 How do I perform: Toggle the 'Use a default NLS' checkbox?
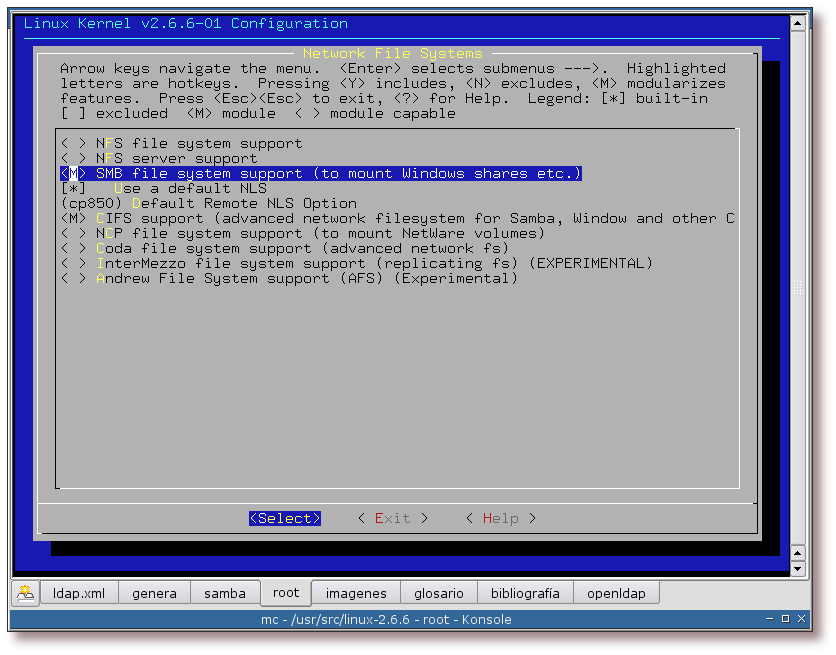click(x=73, y=188)
